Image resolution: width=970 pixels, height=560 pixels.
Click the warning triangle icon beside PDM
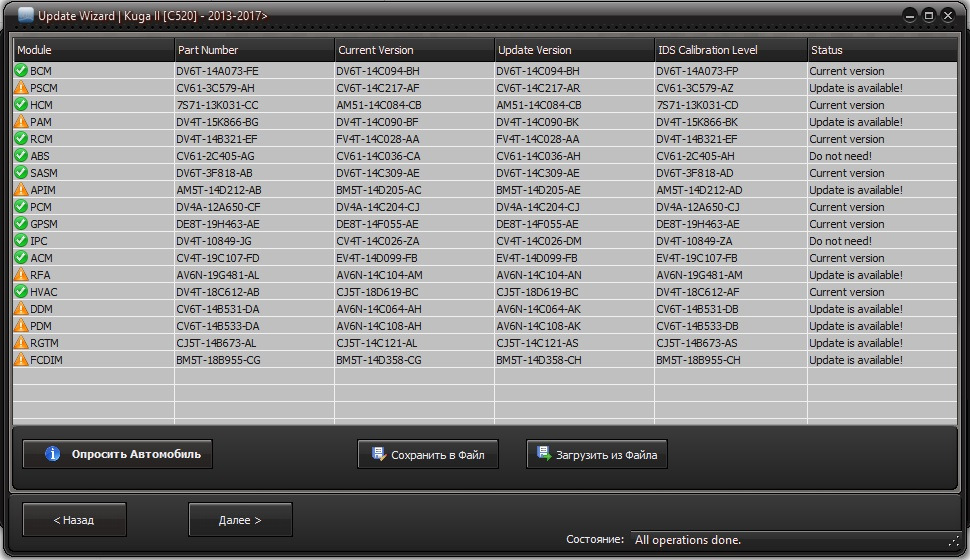point(21,325)
